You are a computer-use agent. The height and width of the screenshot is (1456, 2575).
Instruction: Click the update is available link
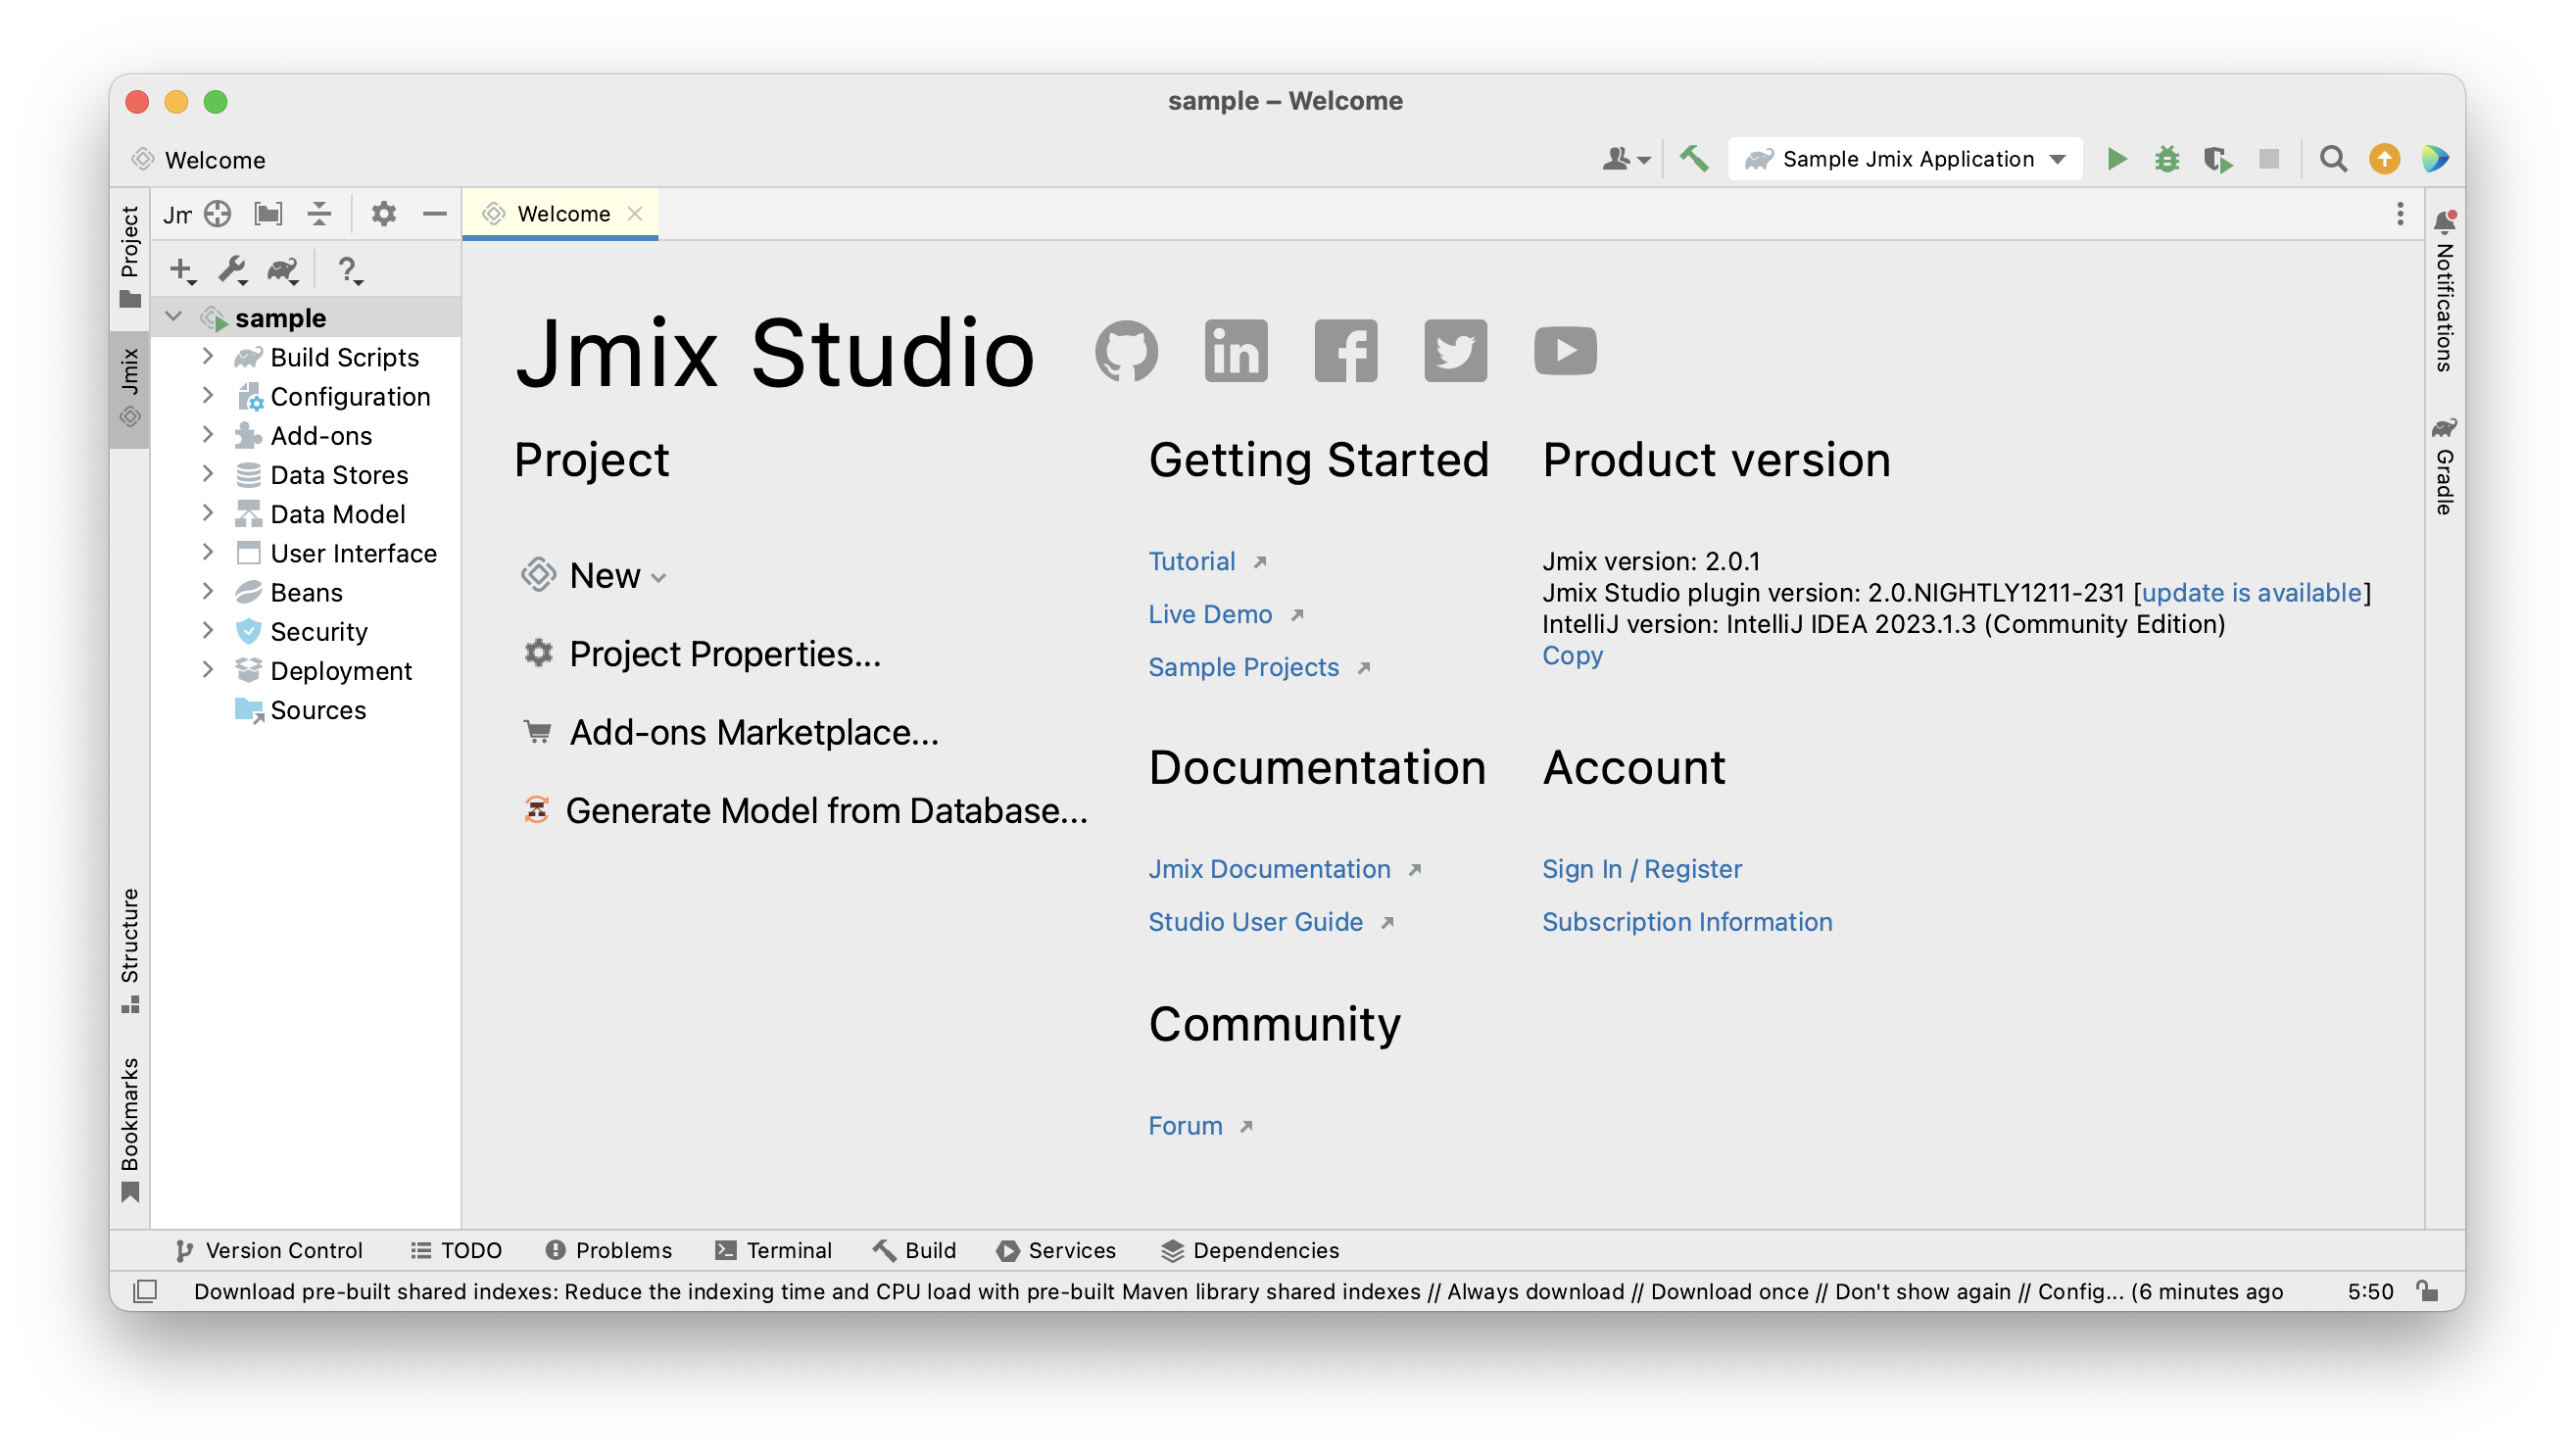pos(2251,593)
